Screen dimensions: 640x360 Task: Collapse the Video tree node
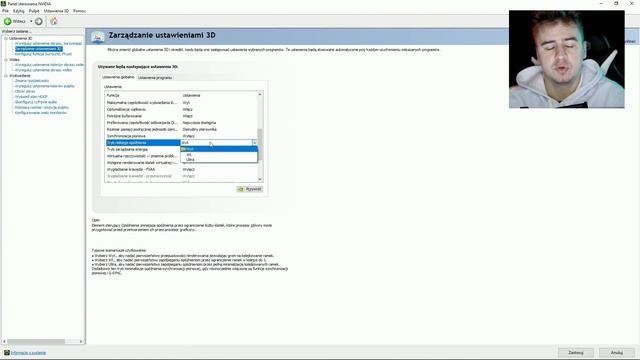[6, 60]
